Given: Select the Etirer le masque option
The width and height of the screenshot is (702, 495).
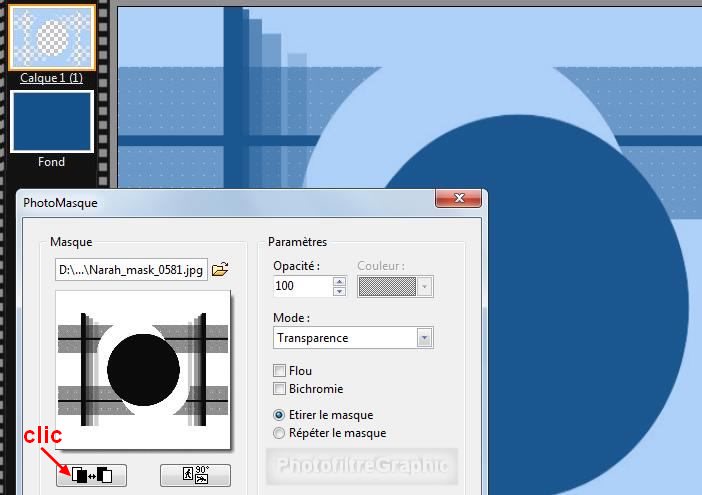Looking at the screenshot, I should (x=280, y=415).
